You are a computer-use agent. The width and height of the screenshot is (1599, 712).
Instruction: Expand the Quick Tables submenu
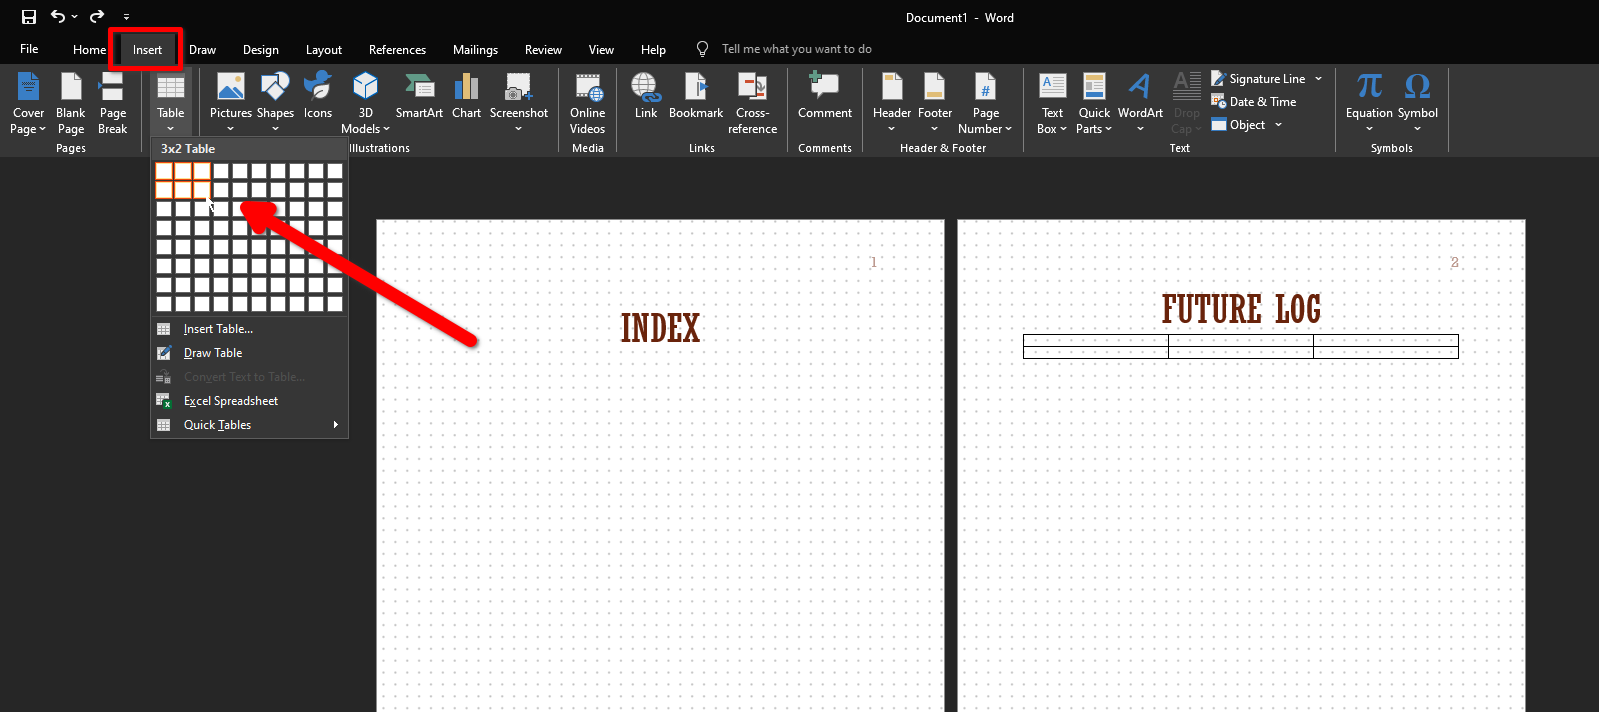point(249,425)
